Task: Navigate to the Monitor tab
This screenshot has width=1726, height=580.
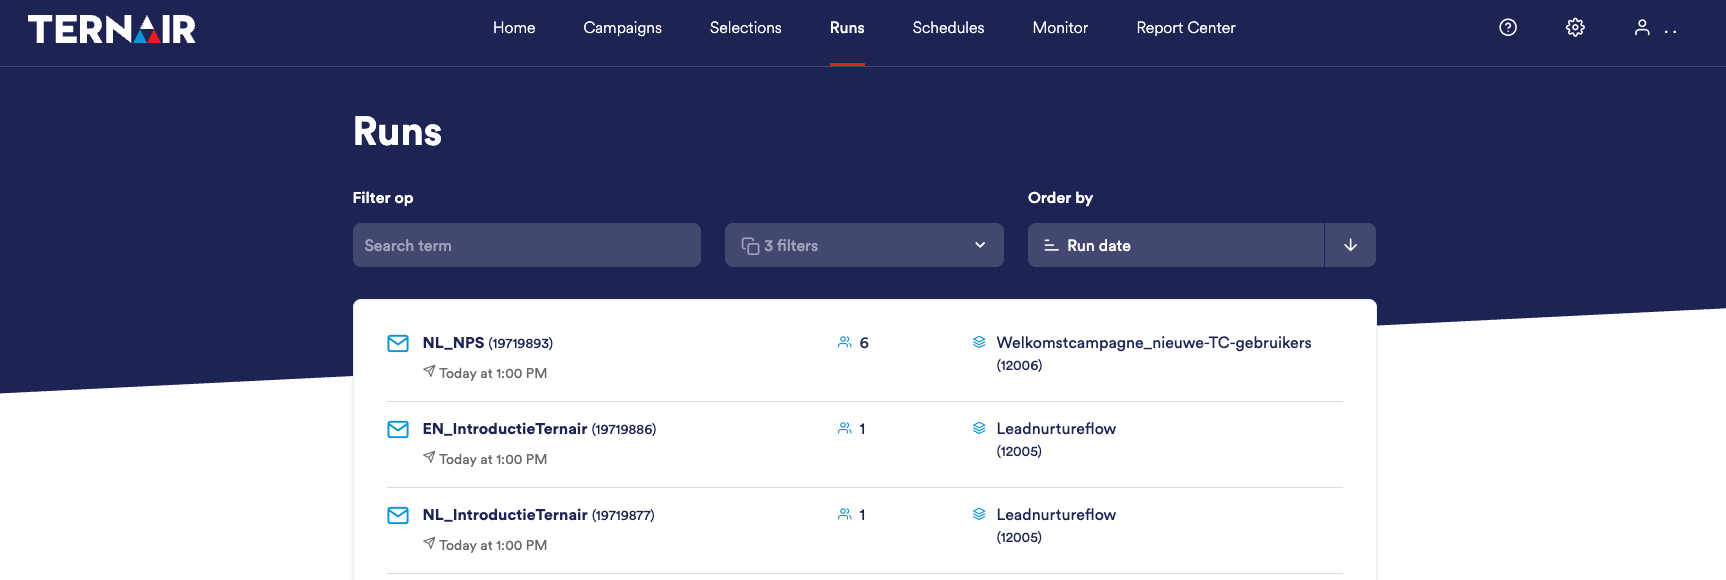Action: point(1060,28)
